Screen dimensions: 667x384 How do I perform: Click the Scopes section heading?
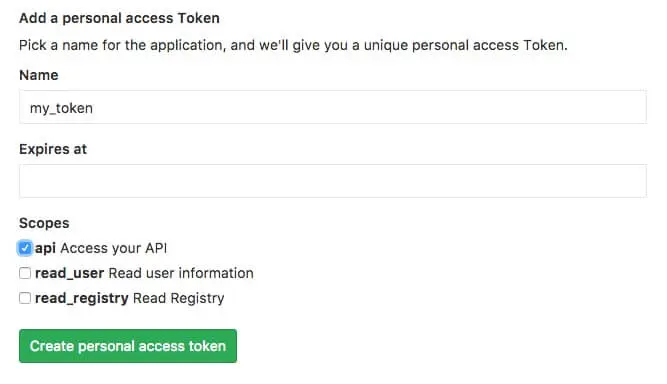tap(44, 223)
